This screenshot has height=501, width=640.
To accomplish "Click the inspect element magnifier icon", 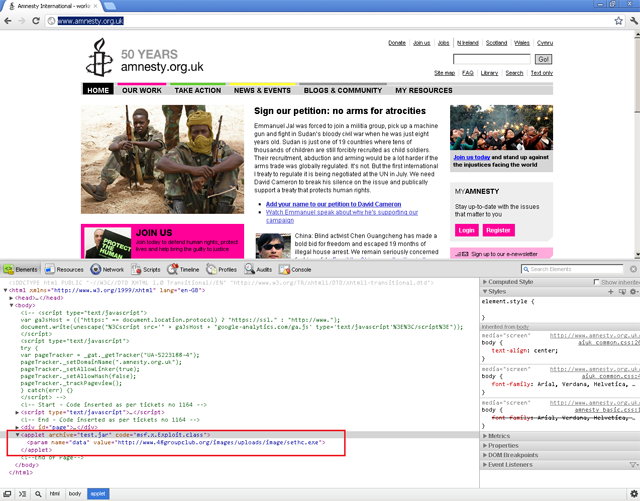I will (x=38, y=494).
